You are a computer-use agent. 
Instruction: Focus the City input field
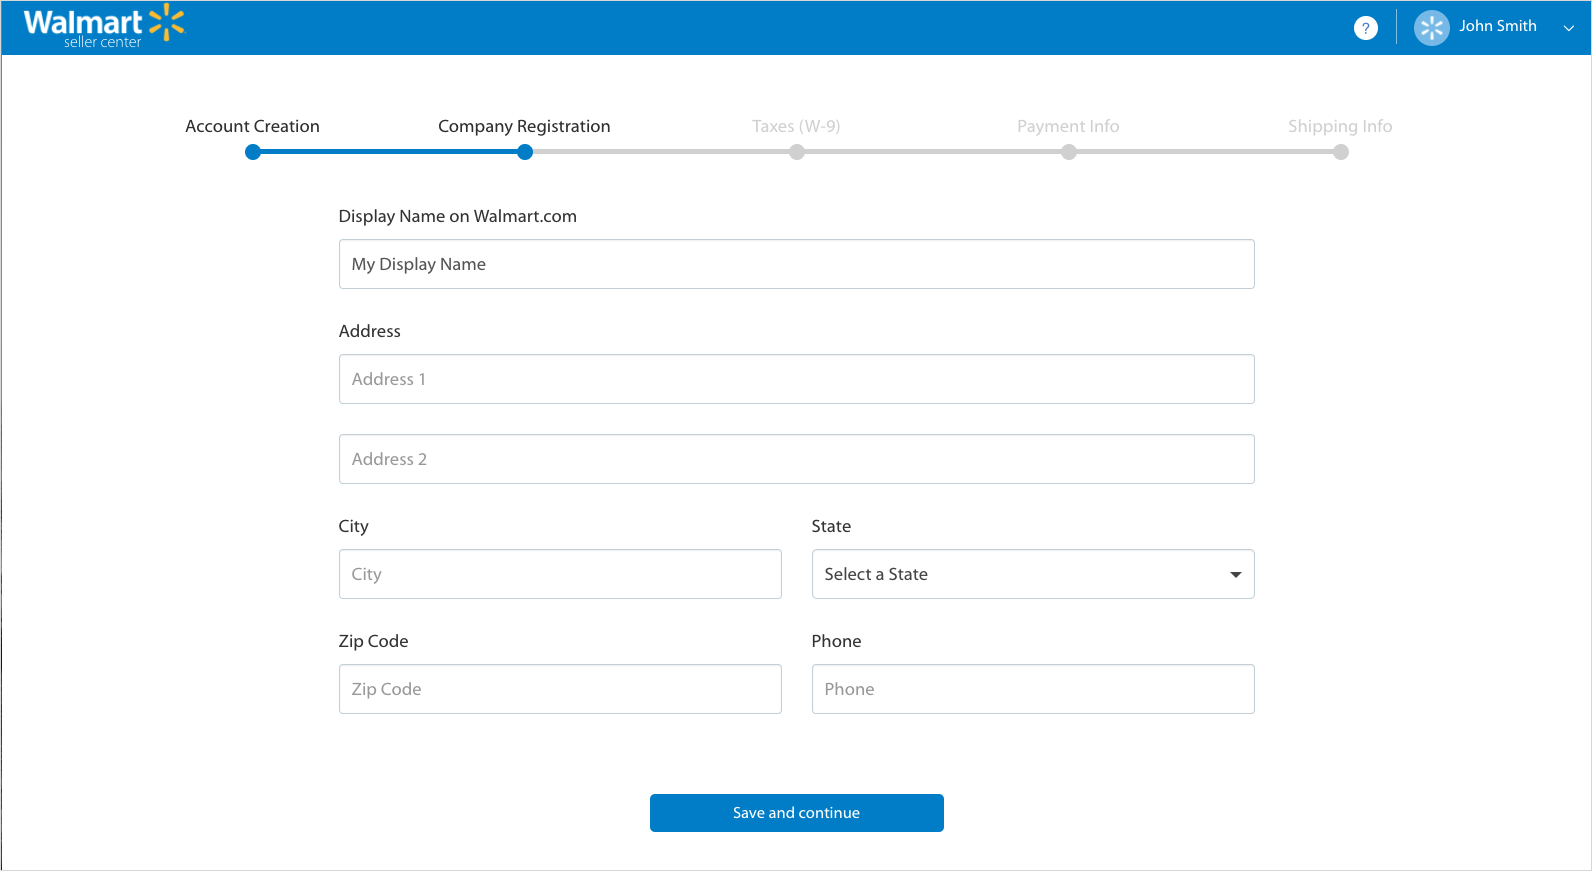tap(560, 574)
